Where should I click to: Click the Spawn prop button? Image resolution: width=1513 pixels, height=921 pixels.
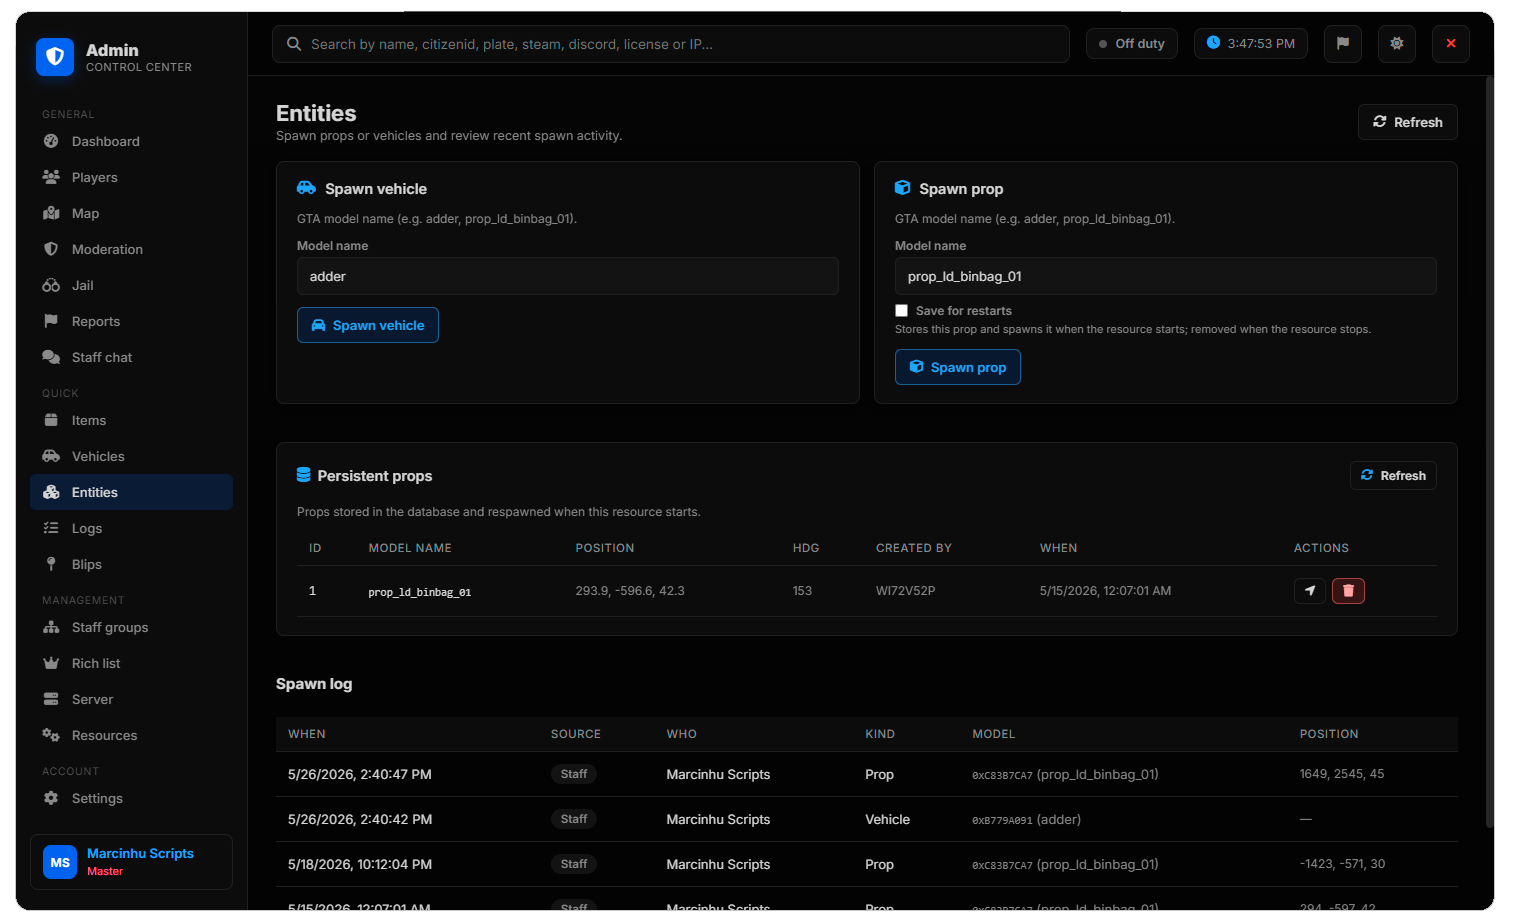(958, 367)
